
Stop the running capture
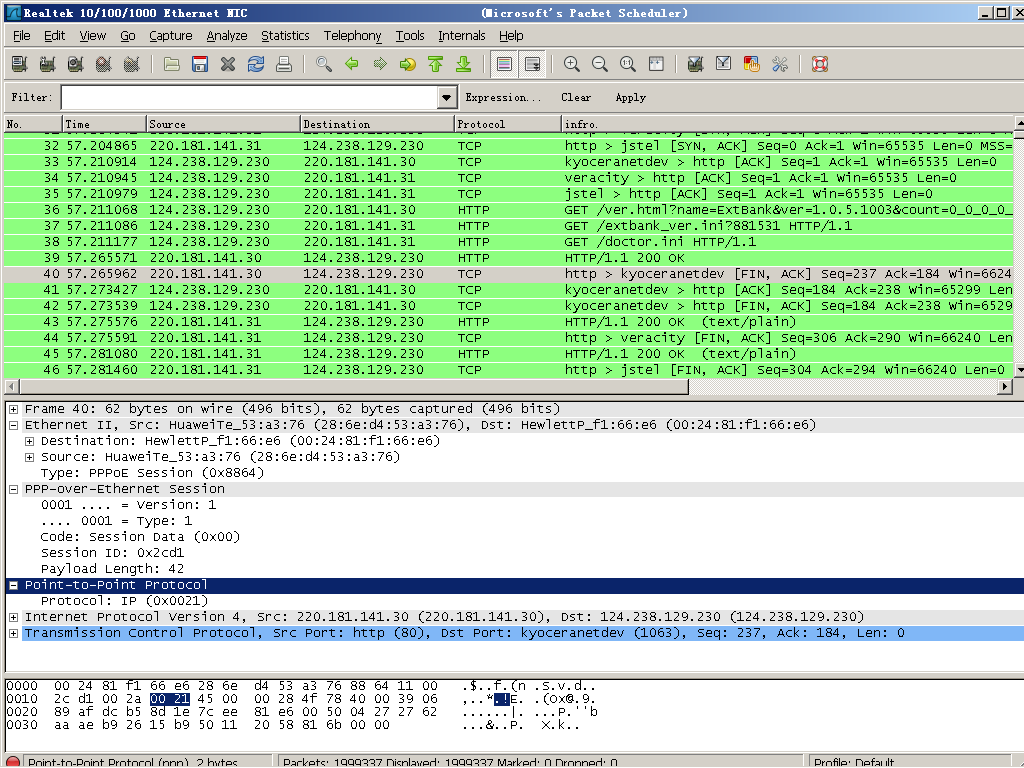pos(104,64)
